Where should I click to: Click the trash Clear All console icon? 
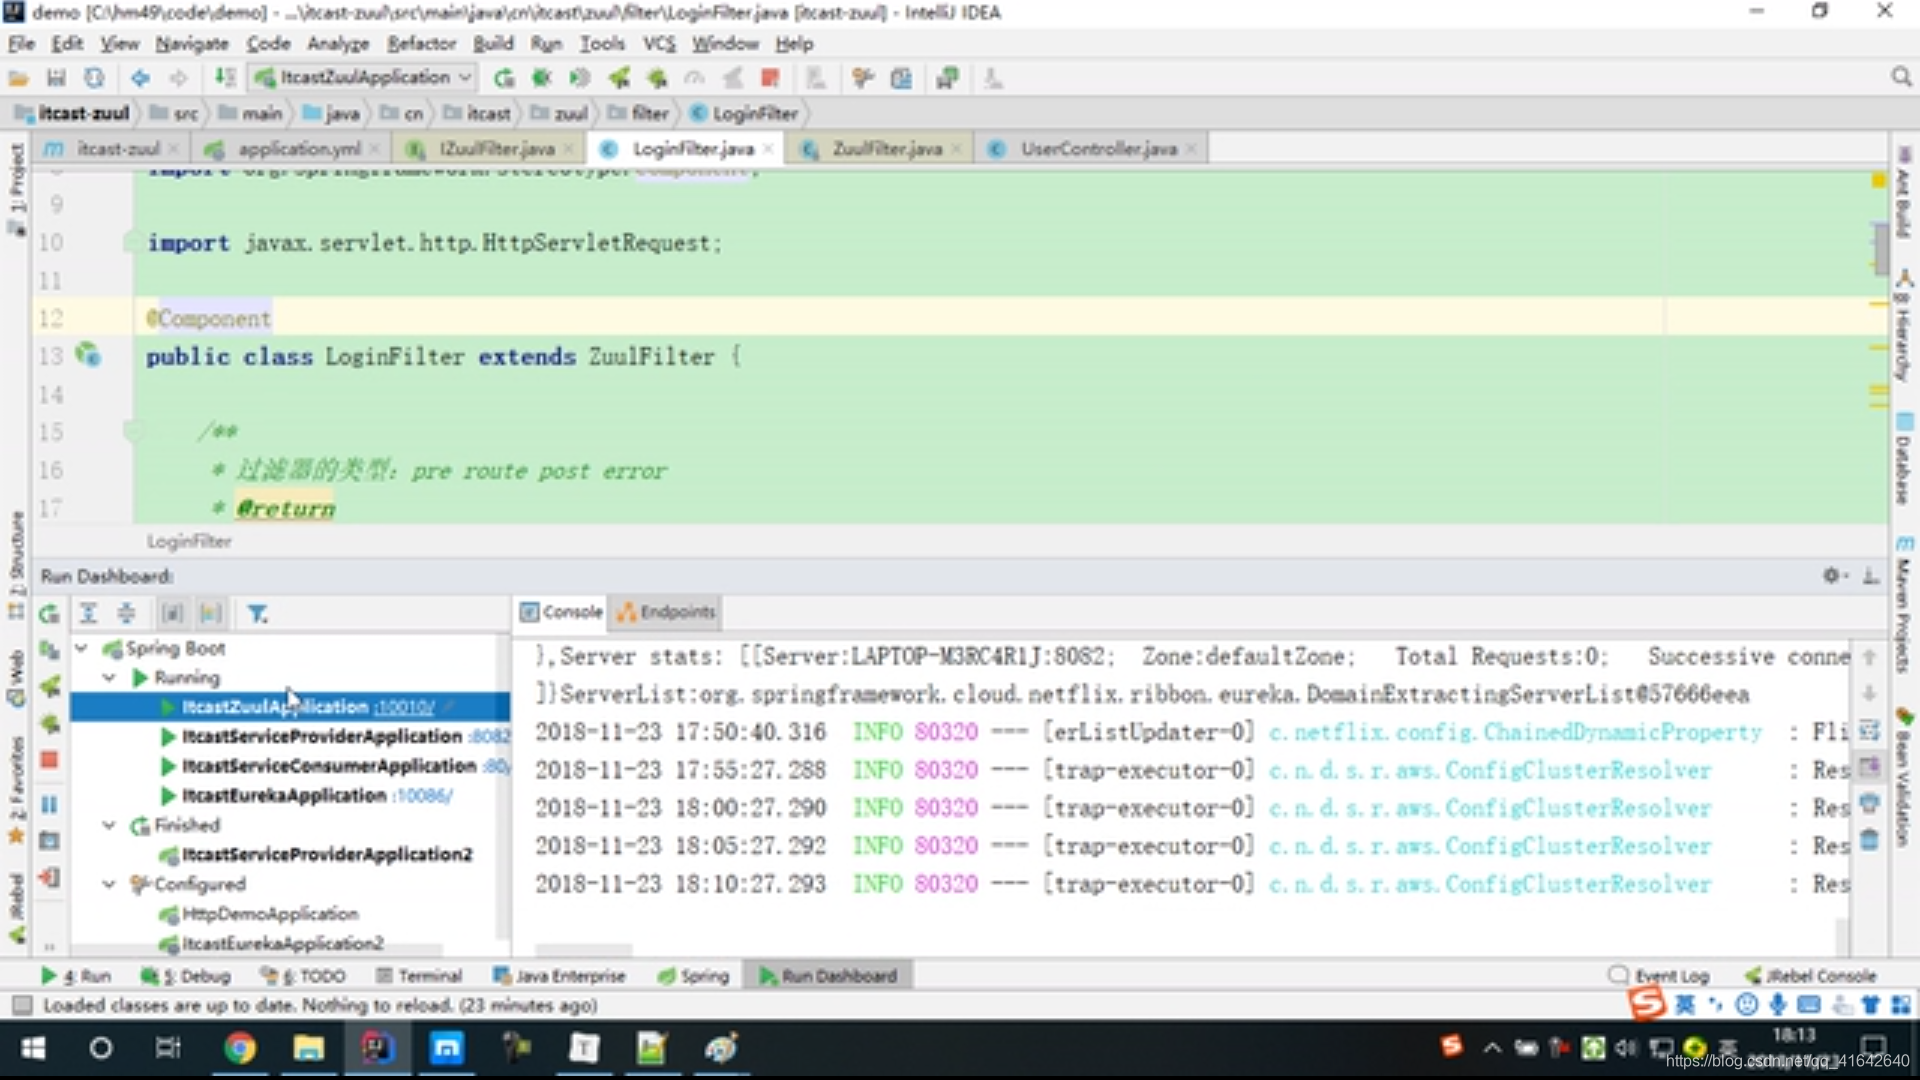[1868, 840]
